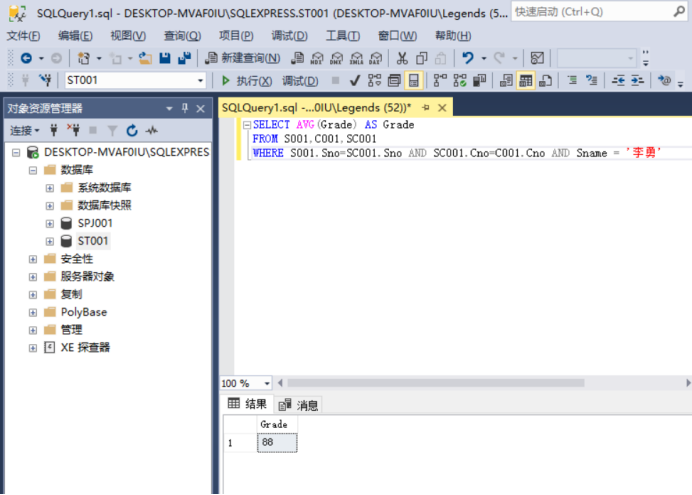Close the 对象资源管理器 panel
This screenshot has width=692, height=495.
click(x=200, y=109)
